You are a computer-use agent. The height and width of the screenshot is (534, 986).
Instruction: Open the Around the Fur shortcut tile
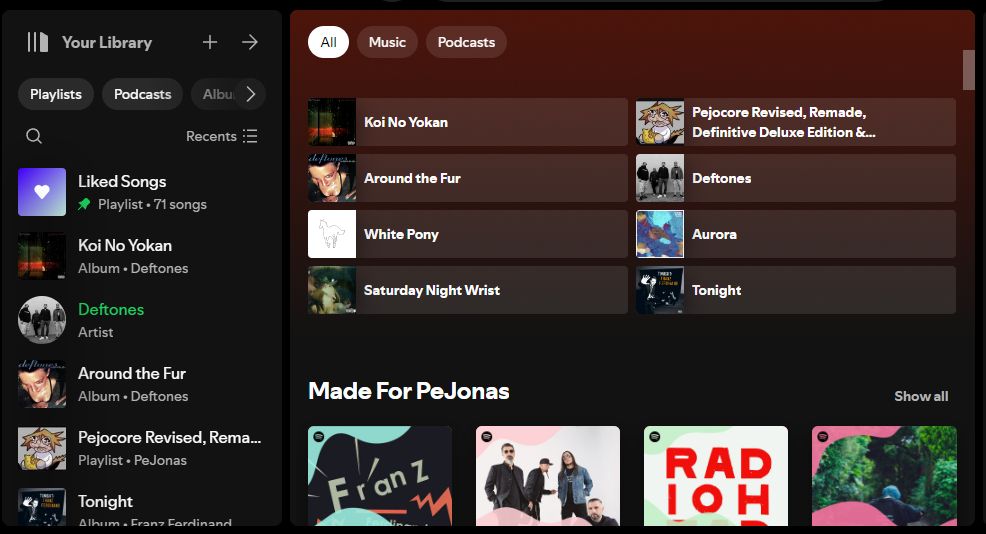[468, 178]
